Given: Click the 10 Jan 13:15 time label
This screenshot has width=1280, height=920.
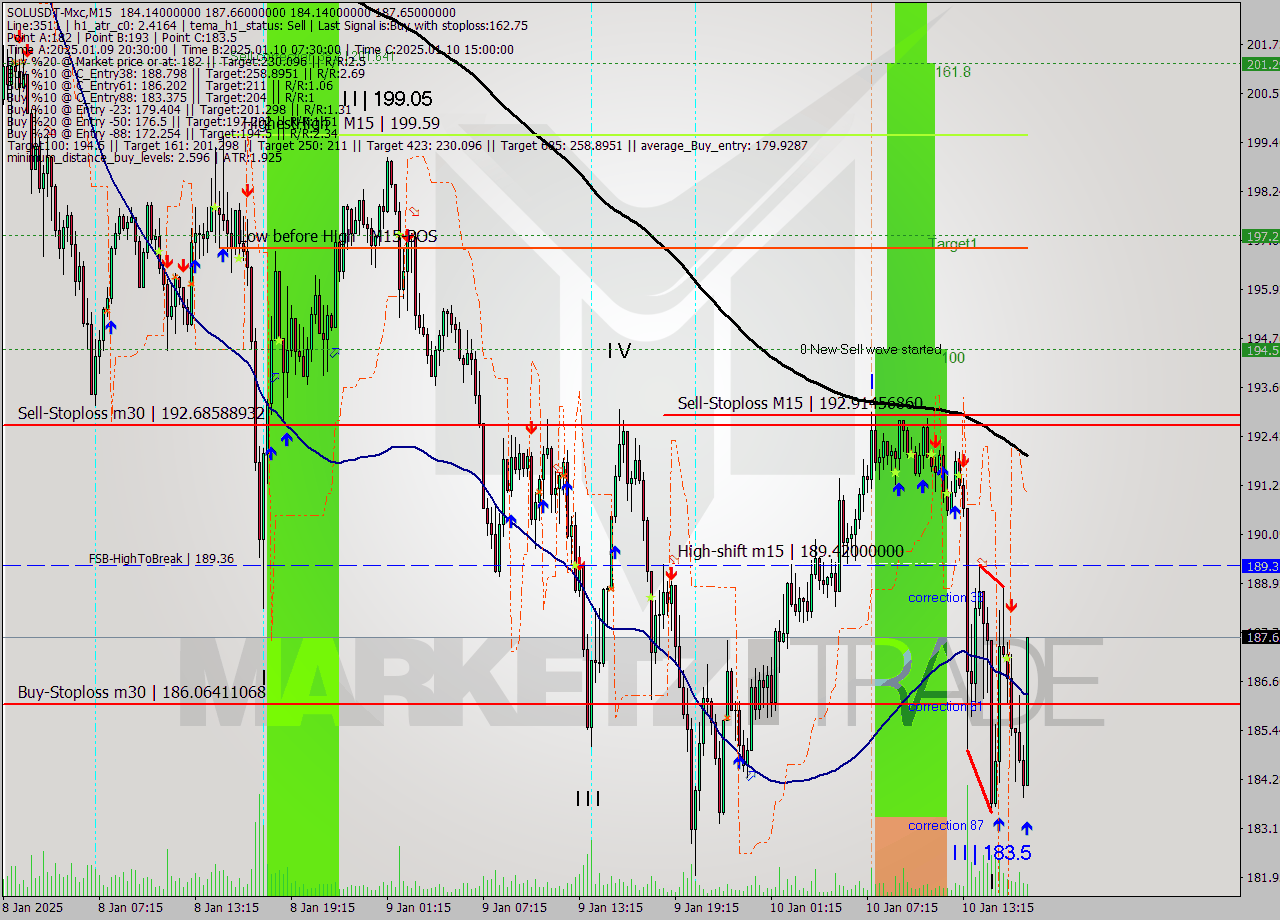Looking at the screenshot, I should (x=998, y=908).
